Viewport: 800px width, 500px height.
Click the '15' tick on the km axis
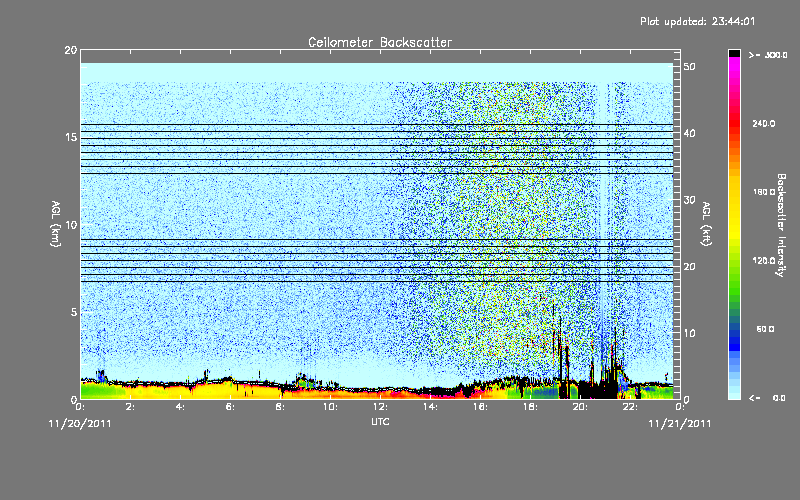tap(71, 137)
